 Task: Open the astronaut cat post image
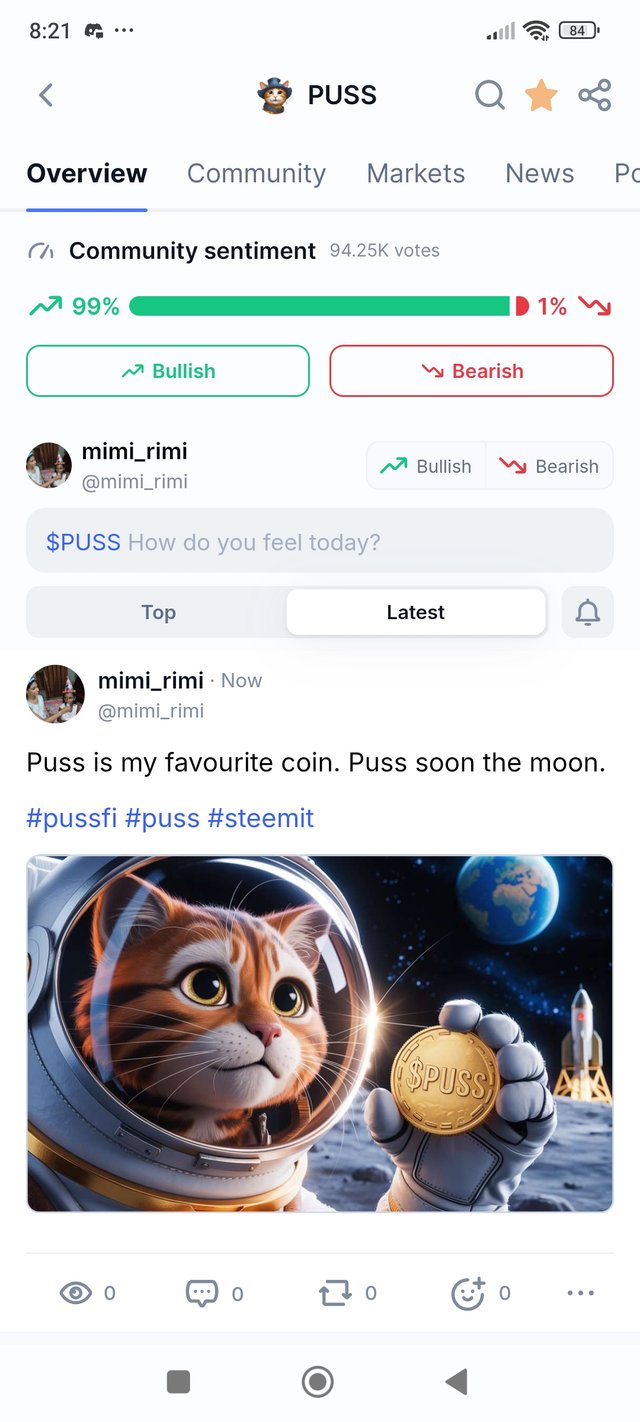319,1033
